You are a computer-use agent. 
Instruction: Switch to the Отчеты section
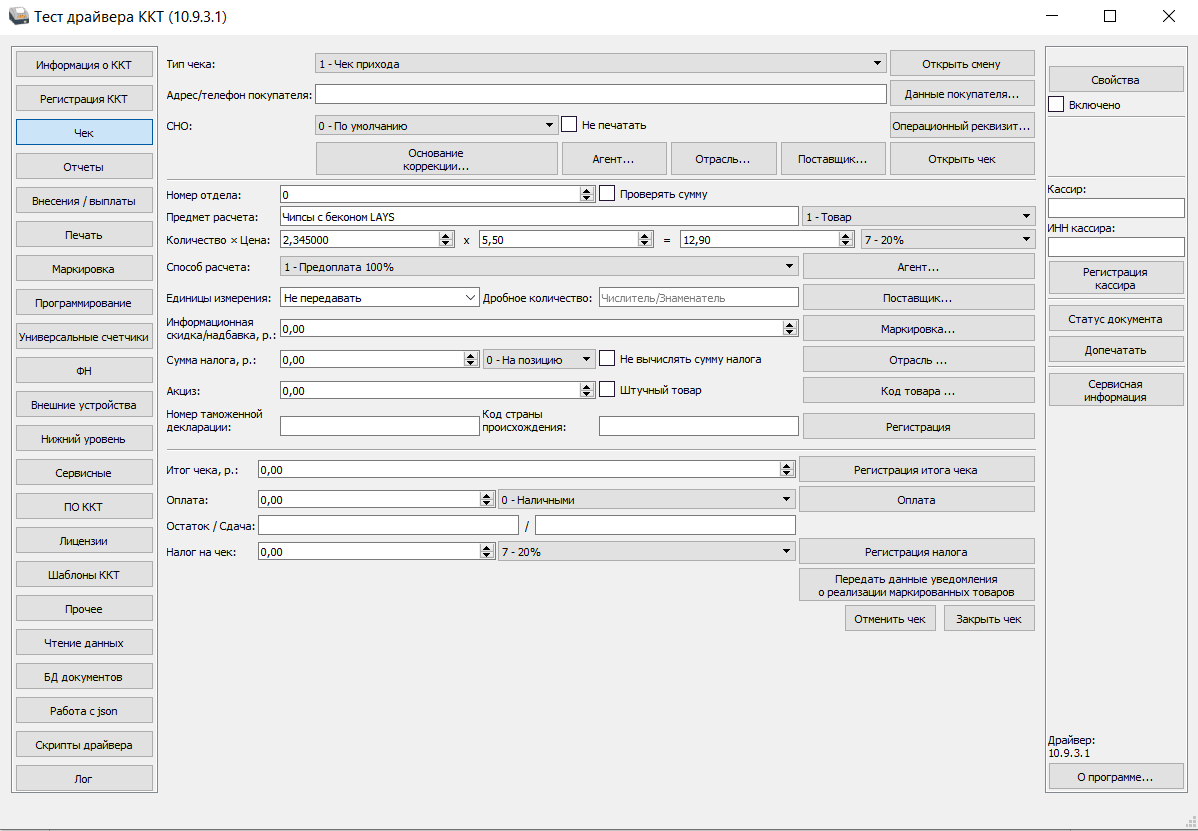coord(84,167)
